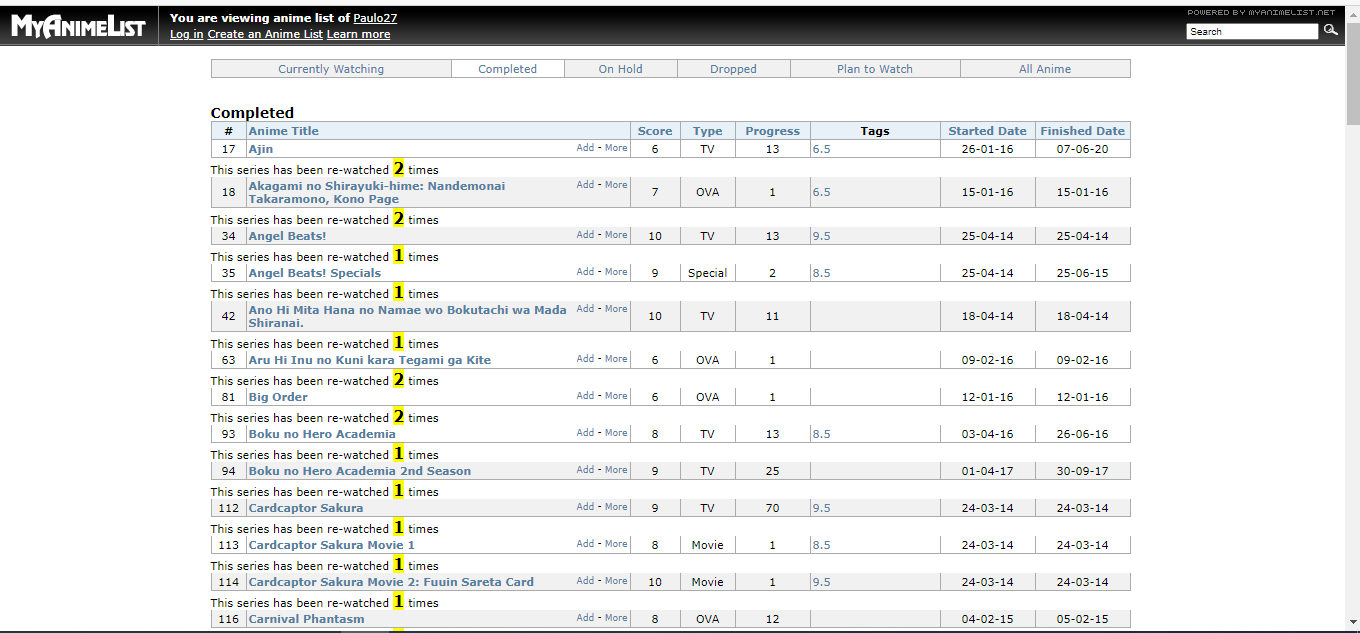Click Add next to Big Order
The width and height of the screenshot is (1360, 633).
click(585, 396)
